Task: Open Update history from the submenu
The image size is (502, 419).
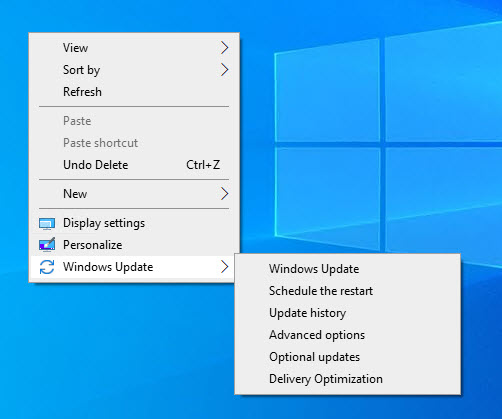Action: pos(348,313)
